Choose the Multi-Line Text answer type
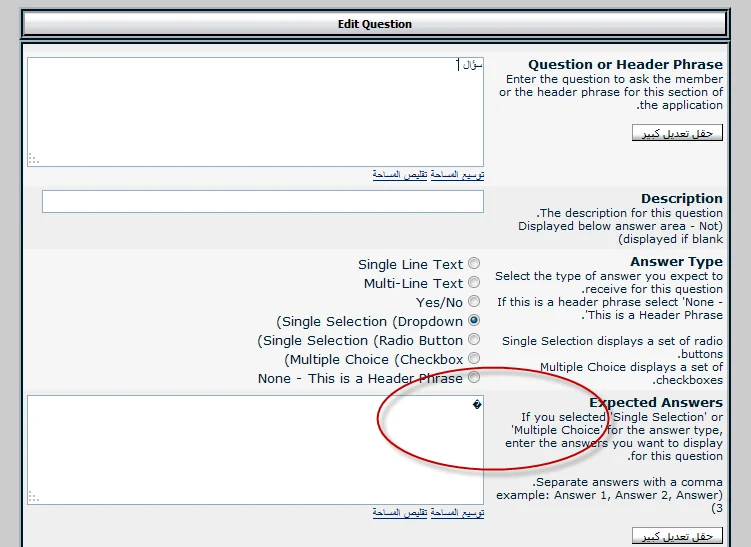Viewport: 751px width, 547px height. pyautogui.click(x=474, y=283)
